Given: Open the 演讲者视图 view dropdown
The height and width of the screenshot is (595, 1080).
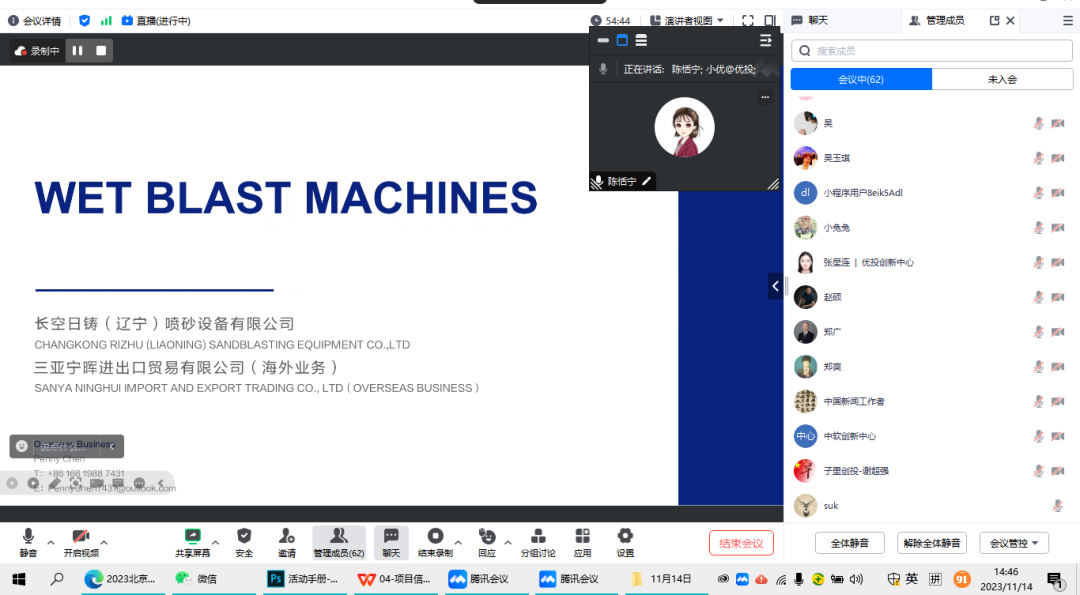Looking at the screenshot, I should (687, 21).
